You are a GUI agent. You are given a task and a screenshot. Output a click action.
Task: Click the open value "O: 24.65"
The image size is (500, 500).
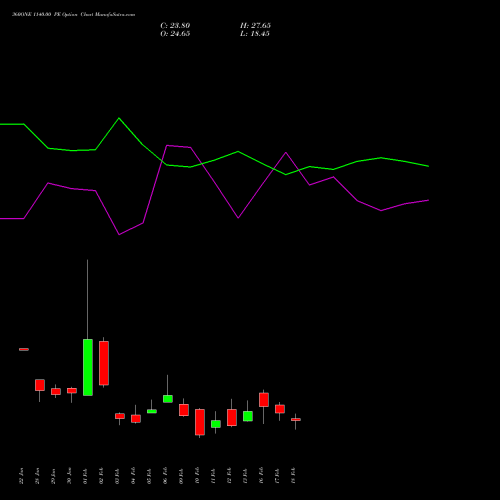click(x=175, y=34)
